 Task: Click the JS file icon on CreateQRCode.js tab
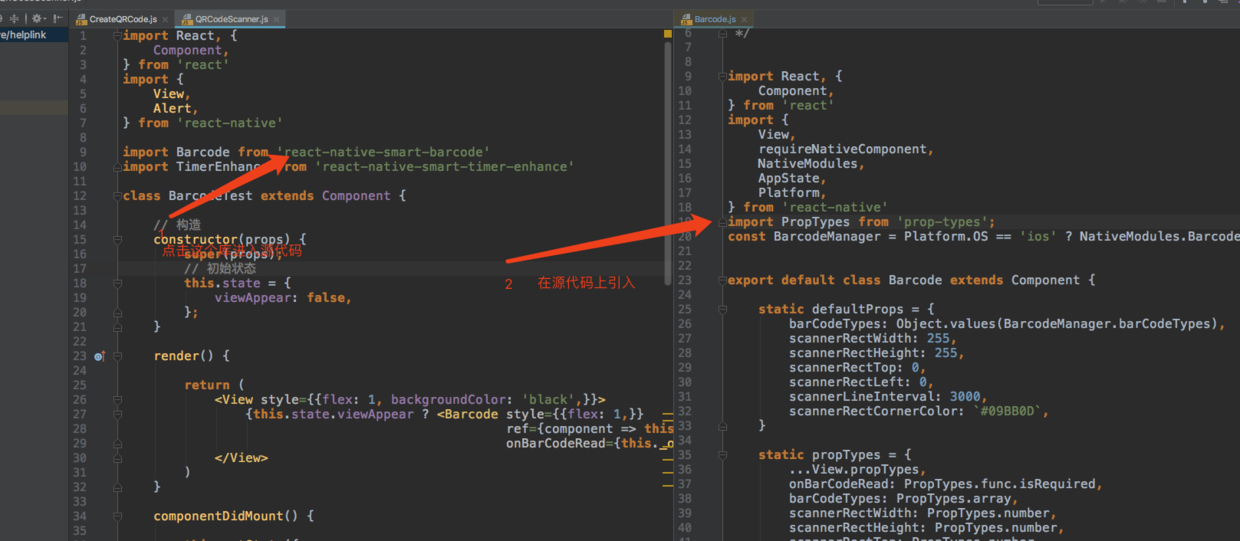click(82, 19)
